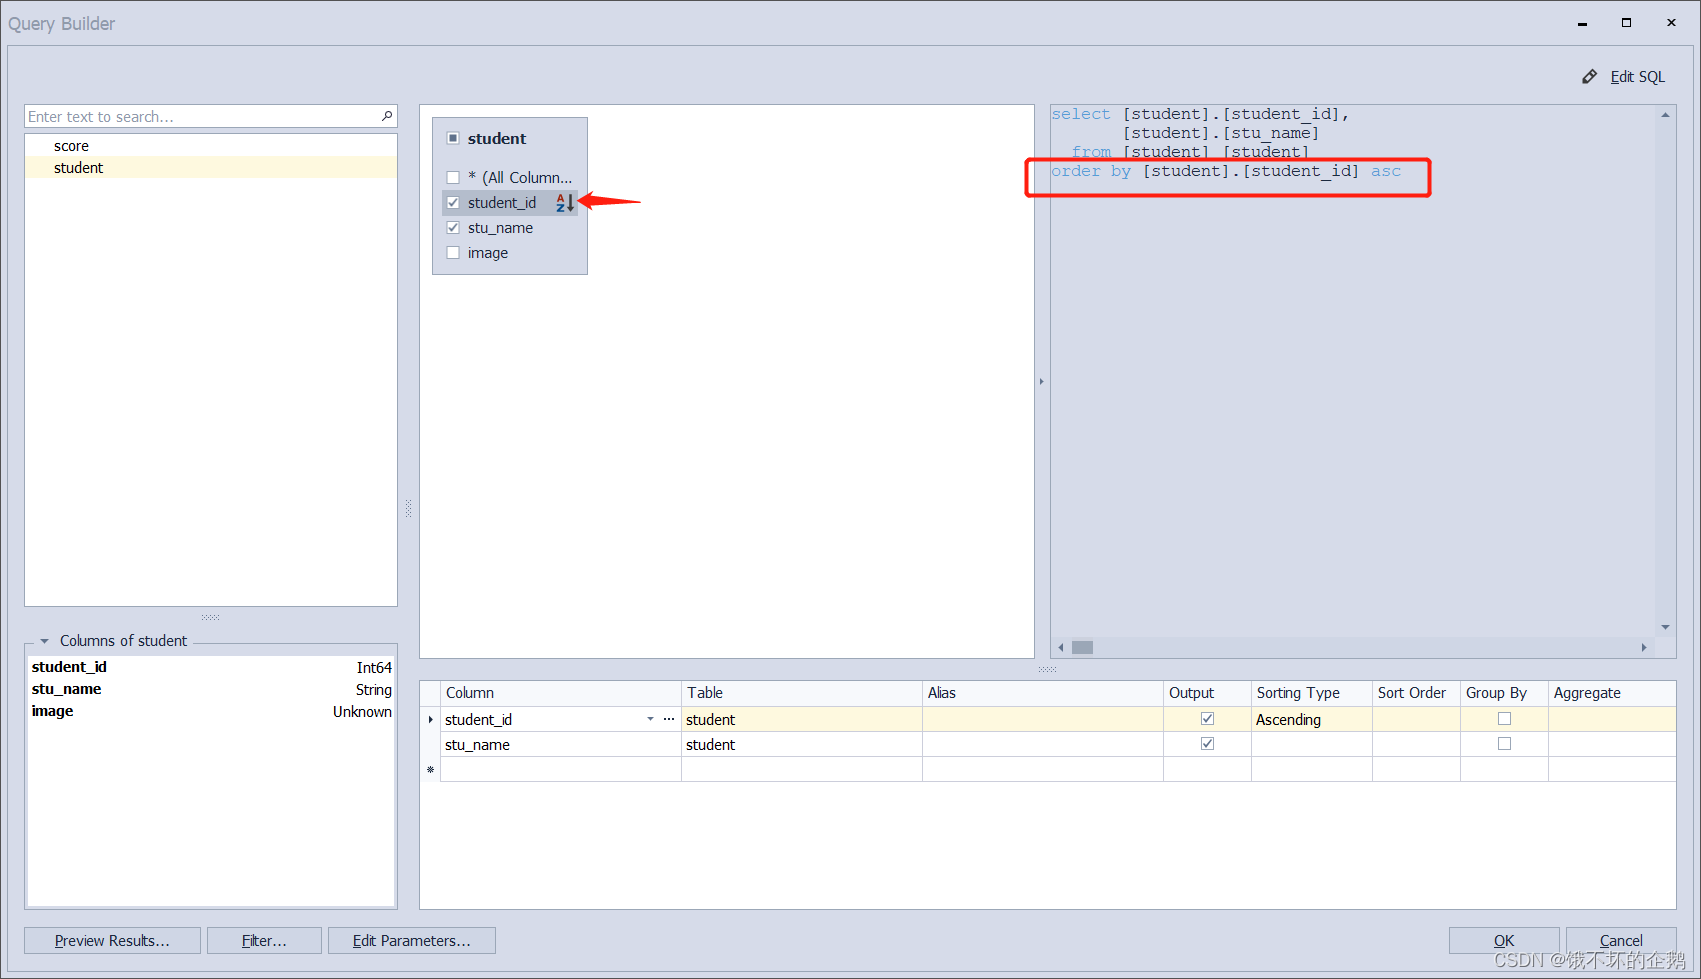Open the student_id column dropdown in grid
The width and height of the screenshot is (1701, 979).
[650, 719]
